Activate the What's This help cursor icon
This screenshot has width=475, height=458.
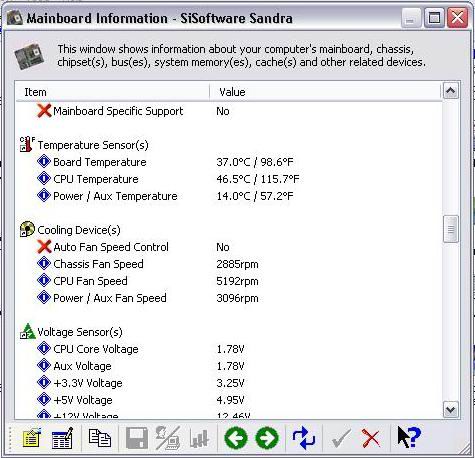click(x=409, y=437)
